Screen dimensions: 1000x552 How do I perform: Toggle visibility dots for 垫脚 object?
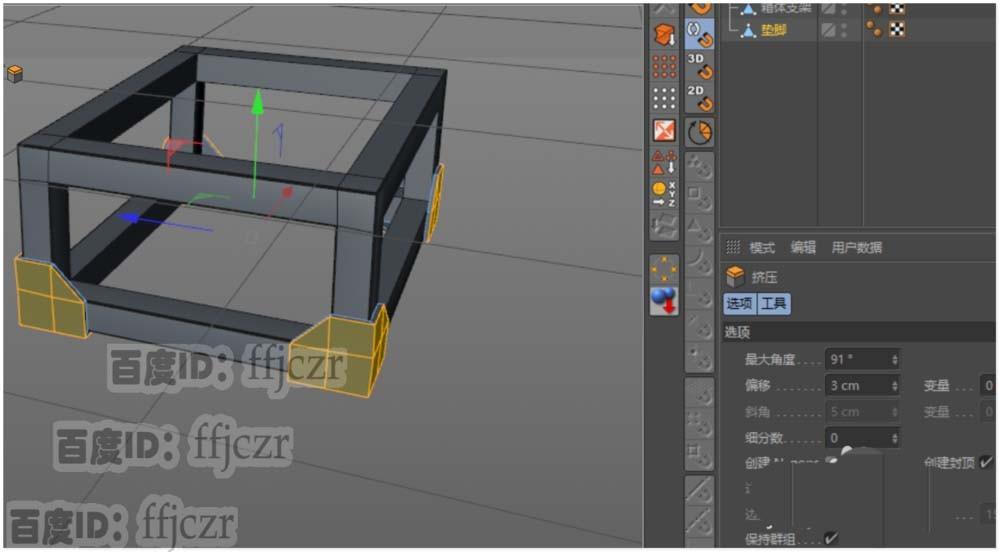845,29
